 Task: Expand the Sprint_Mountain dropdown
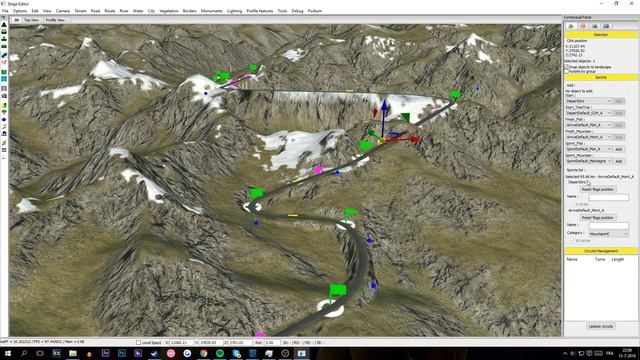point(588,161)
